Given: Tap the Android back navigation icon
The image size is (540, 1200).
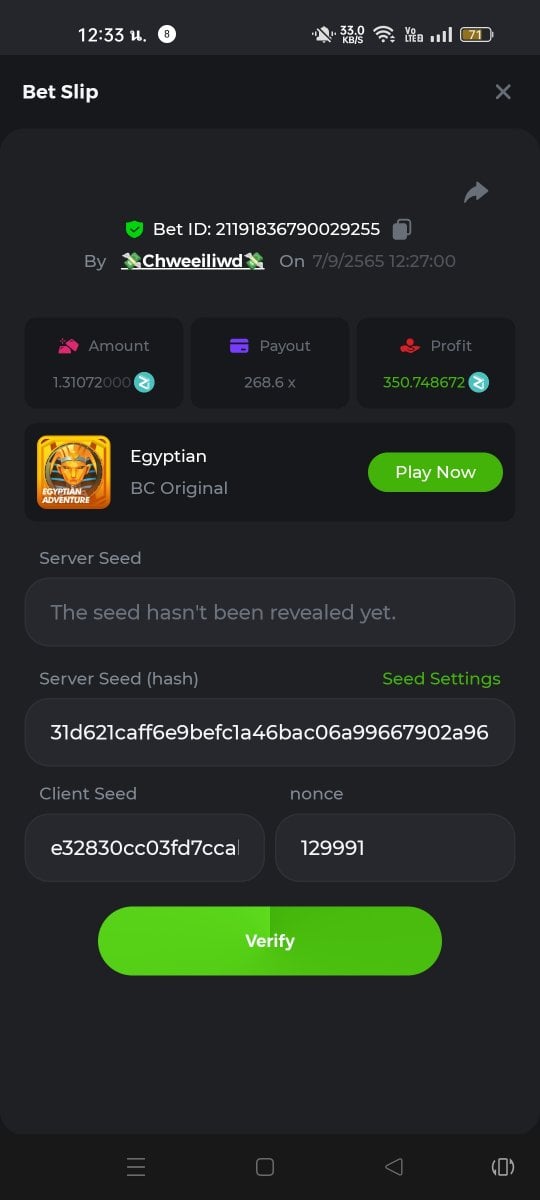Looking at the screenshot, I should [394, 1167].
